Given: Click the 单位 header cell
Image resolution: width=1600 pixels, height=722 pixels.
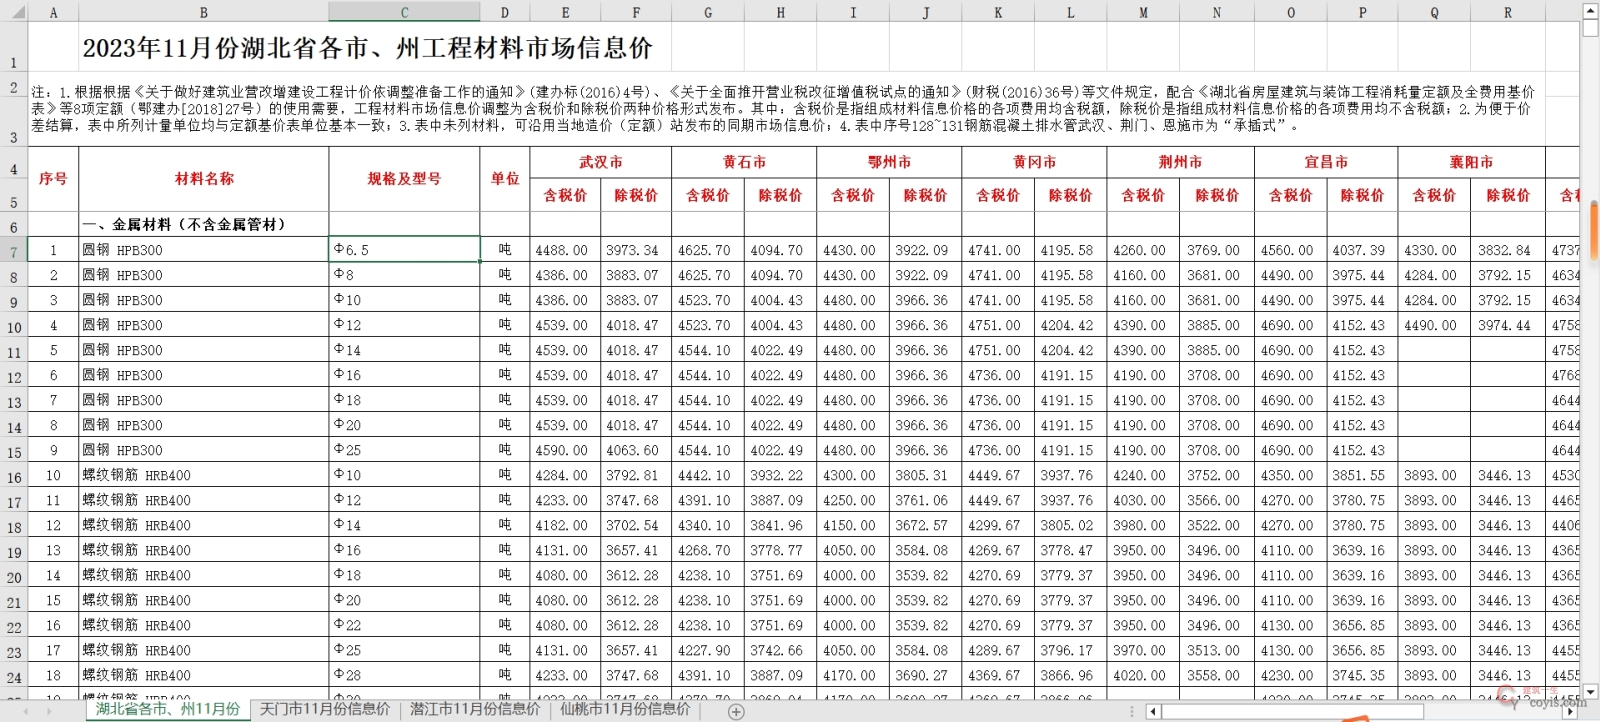Looking at the screenshot, I should 505,179.
